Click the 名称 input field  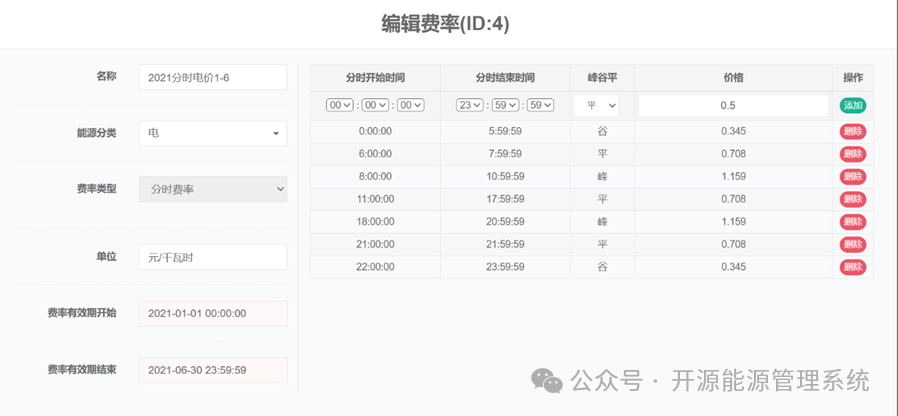point(213,77)
